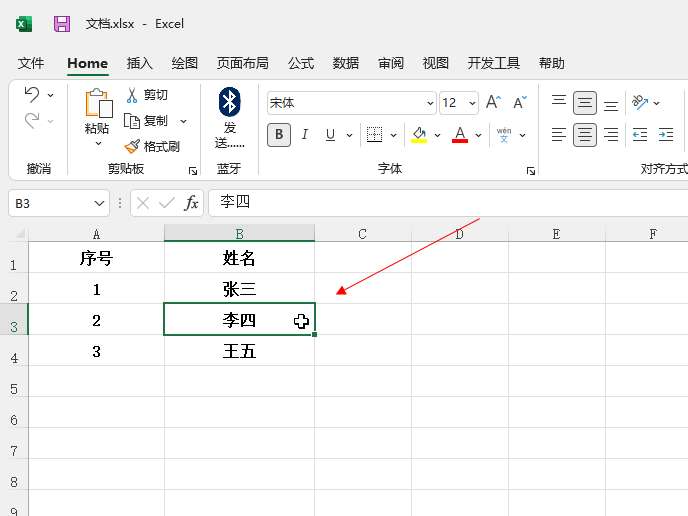Click the Bluetooth send icon
The image size is (688, 516).
[x=230, y=101]
